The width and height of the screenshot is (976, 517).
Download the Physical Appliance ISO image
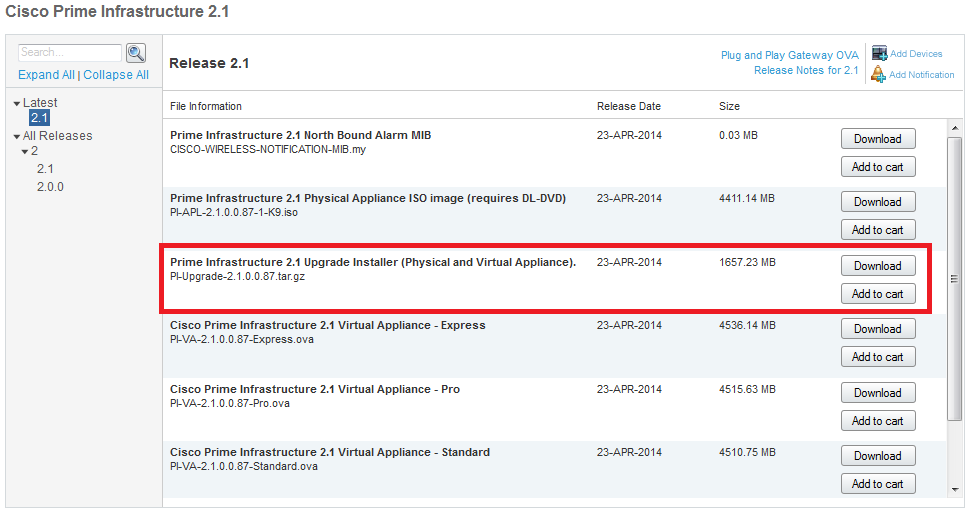coord(877,202)
